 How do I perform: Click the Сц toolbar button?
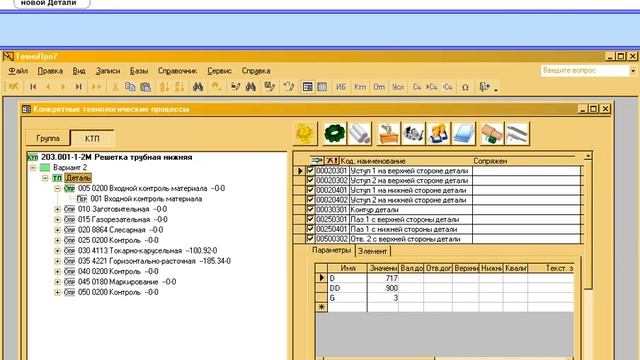click(417, 87)
